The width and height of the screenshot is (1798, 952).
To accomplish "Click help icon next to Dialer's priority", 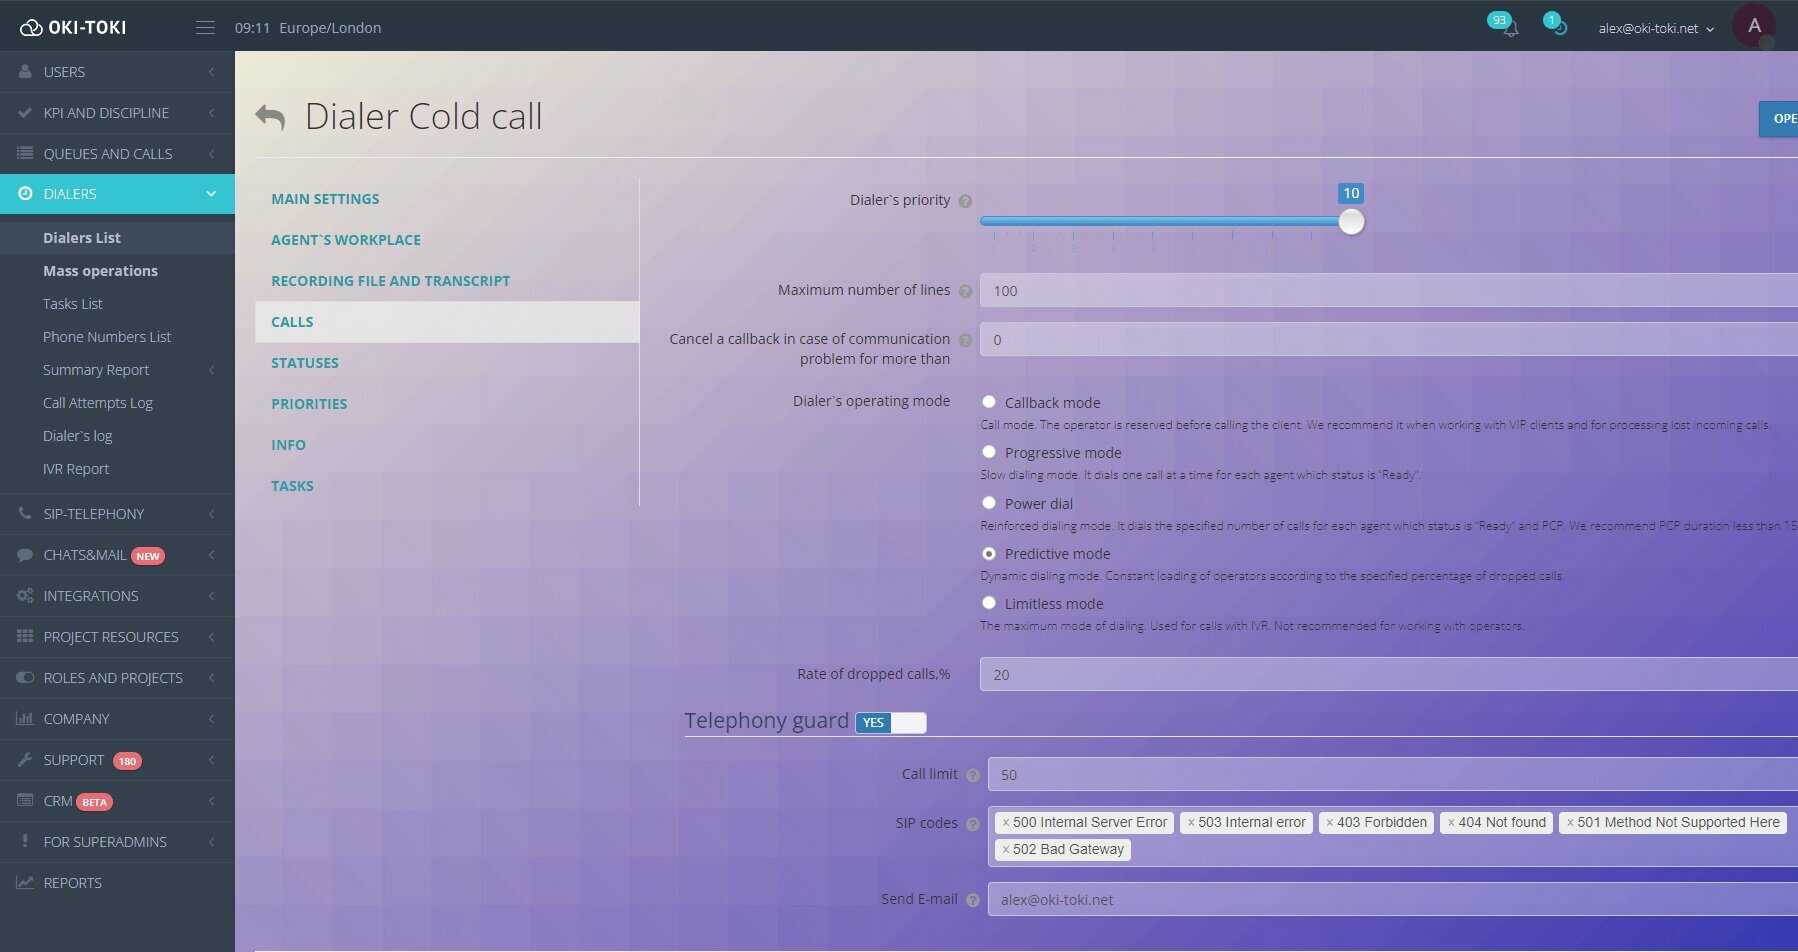I will [965, 201].
